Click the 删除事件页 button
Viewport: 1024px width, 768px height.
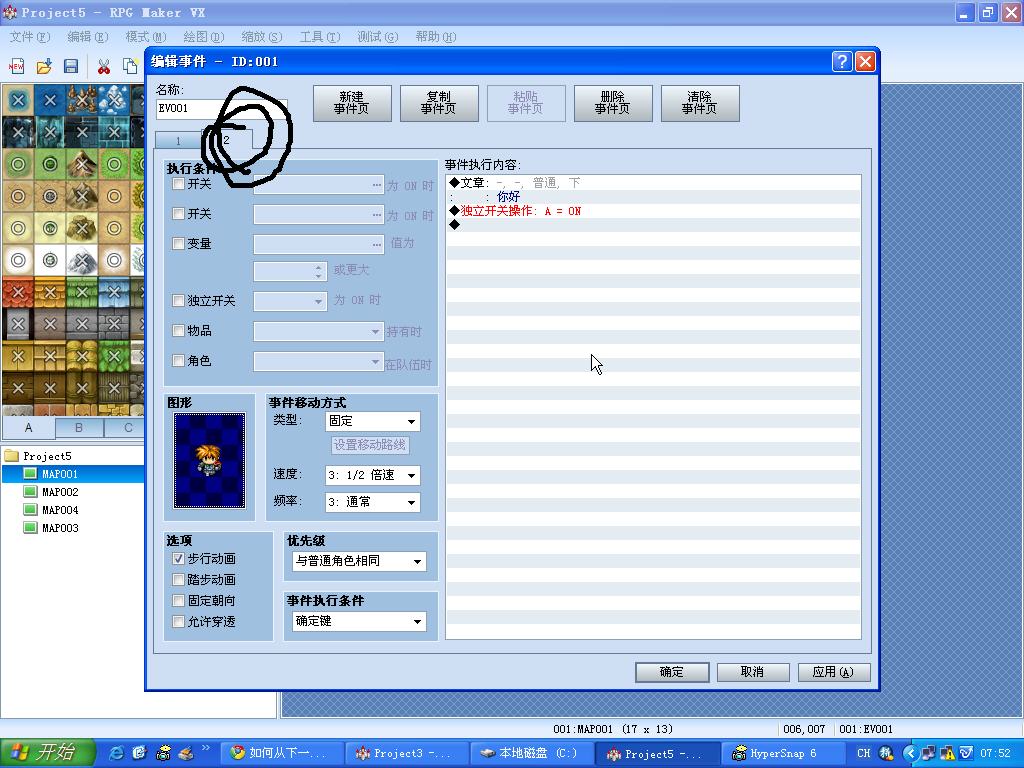(613, 103)
